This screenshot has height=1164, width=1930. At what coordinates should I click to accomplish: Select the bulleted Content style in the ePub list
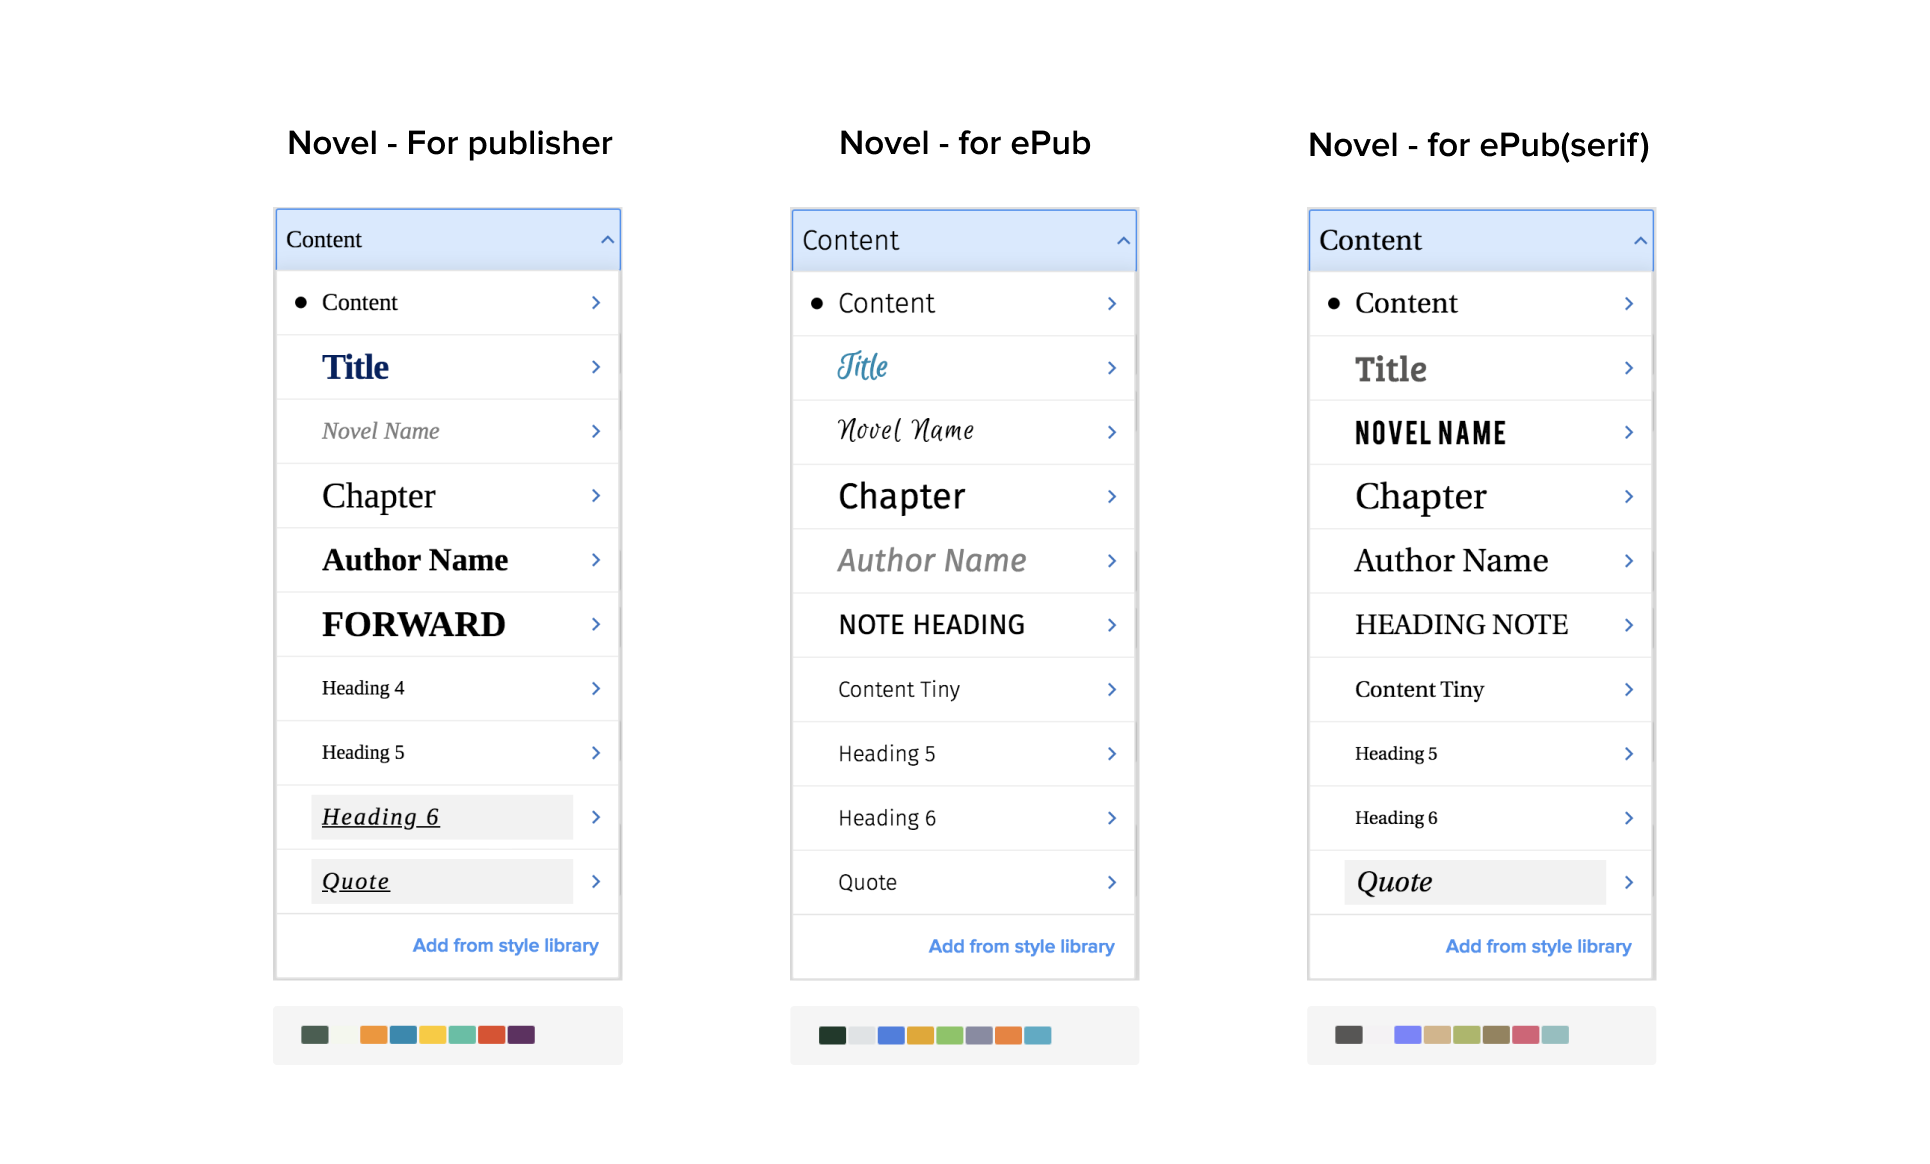(x=886, y=303)
